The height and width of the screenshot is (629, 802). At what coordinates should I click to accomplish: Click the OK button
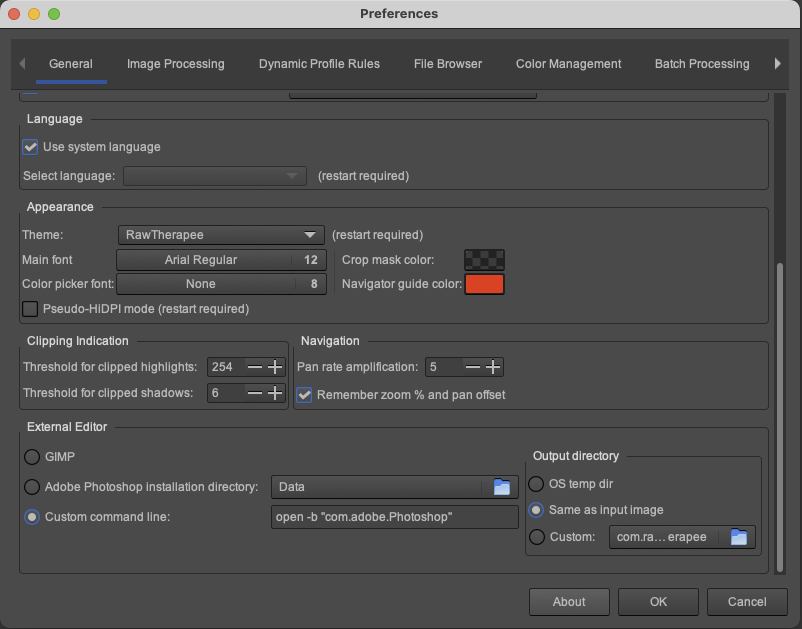coord(658,602)
